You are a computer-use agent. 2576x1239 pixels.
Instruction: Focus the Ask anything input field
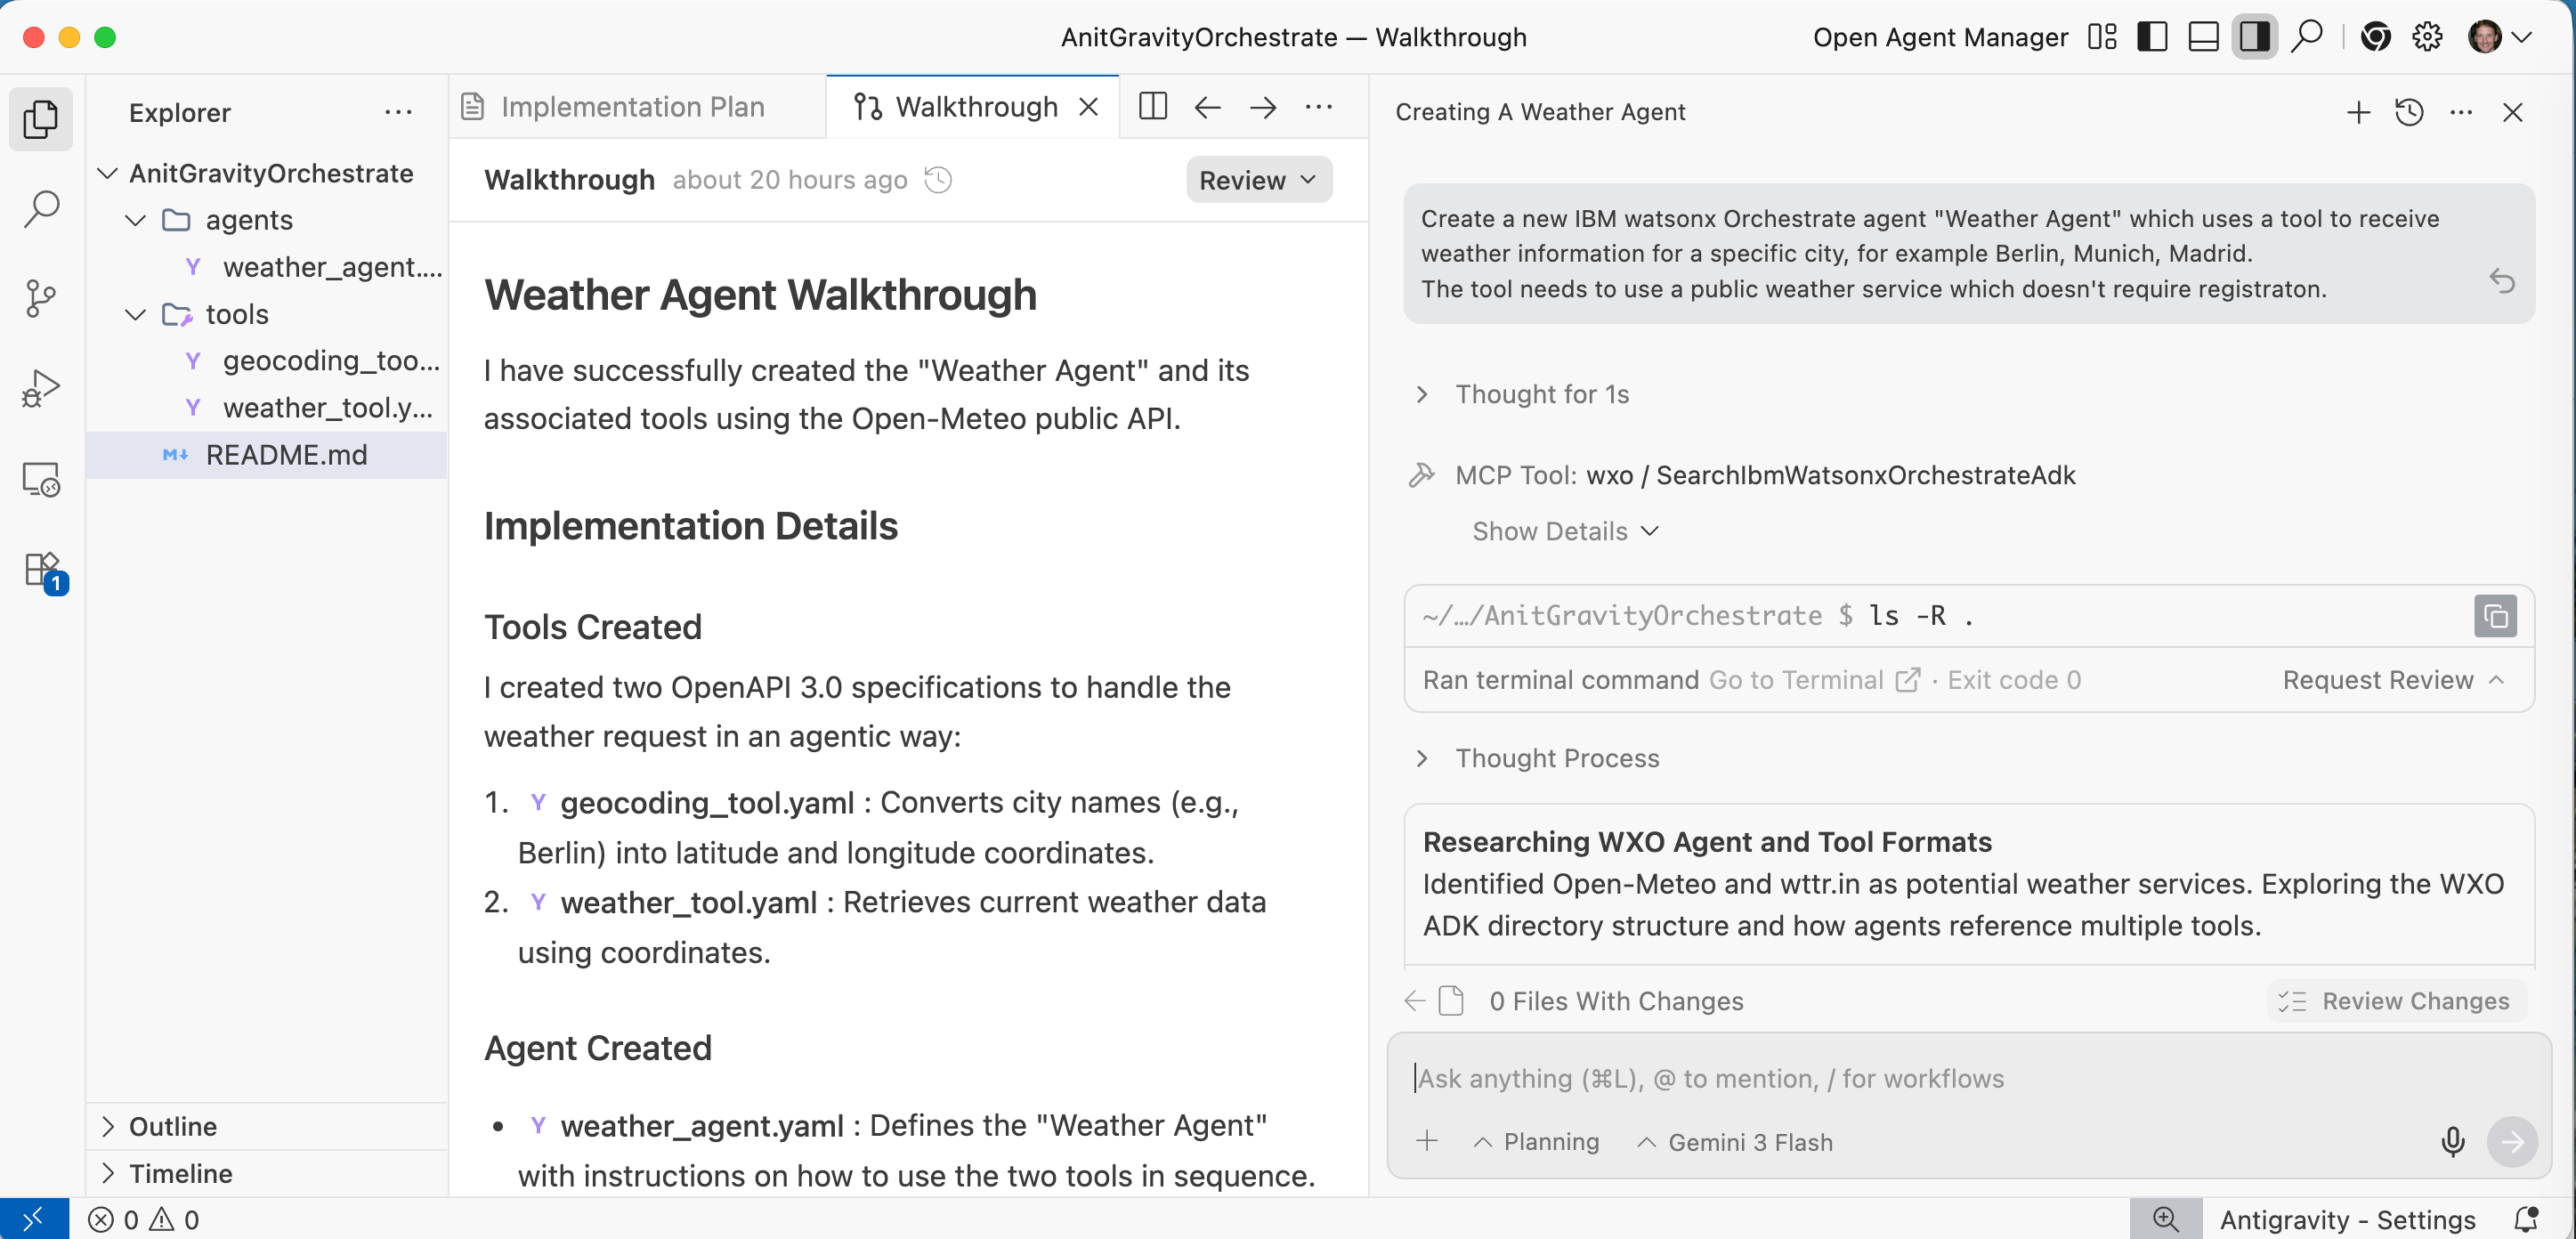coord(1900,1079)
